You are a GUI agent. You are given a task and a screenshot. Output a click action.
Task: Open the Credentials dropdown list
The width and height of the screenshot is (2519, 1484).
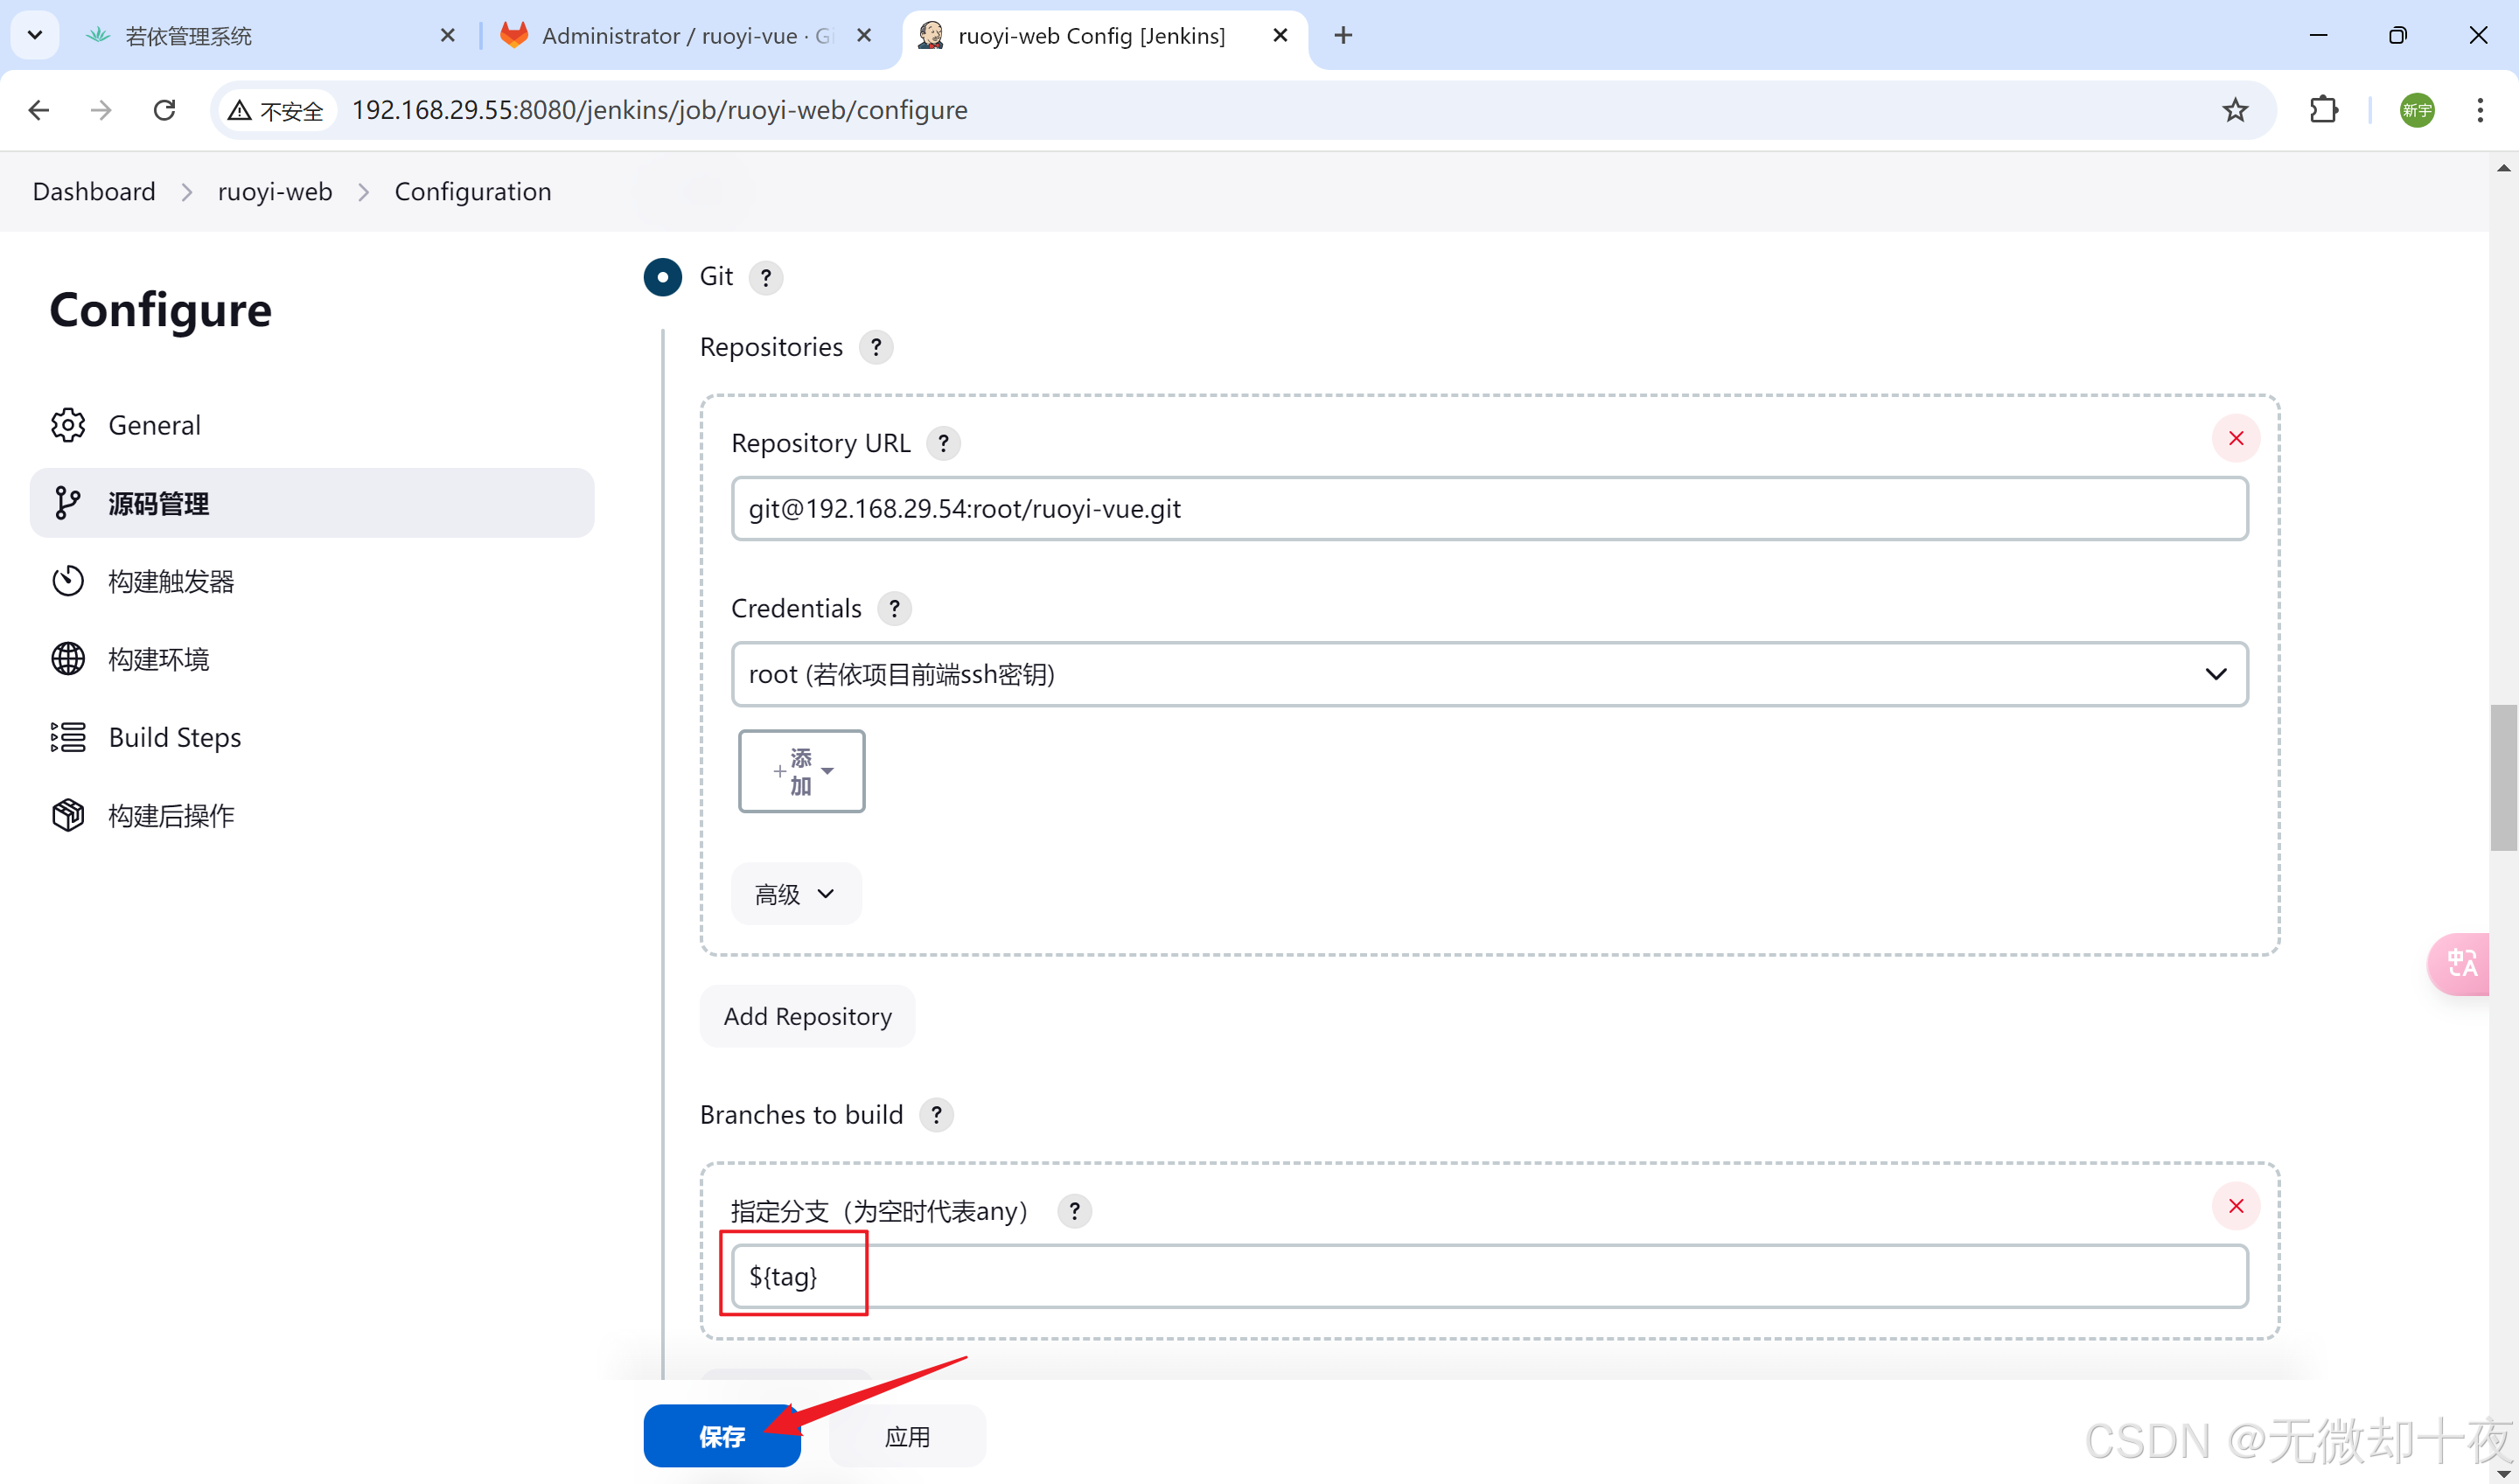point(1489,674)
